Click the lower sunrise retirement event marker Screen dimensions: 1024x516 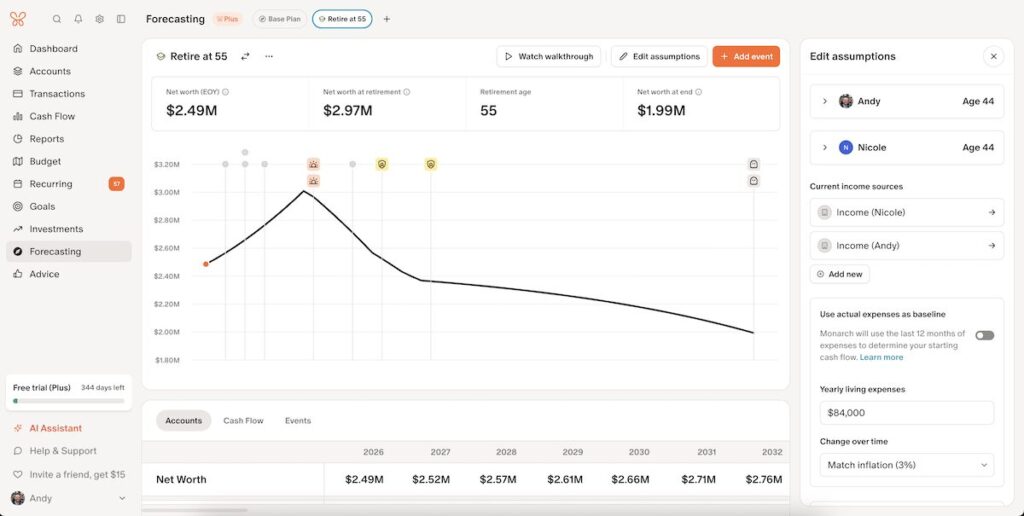coord(313,181)
